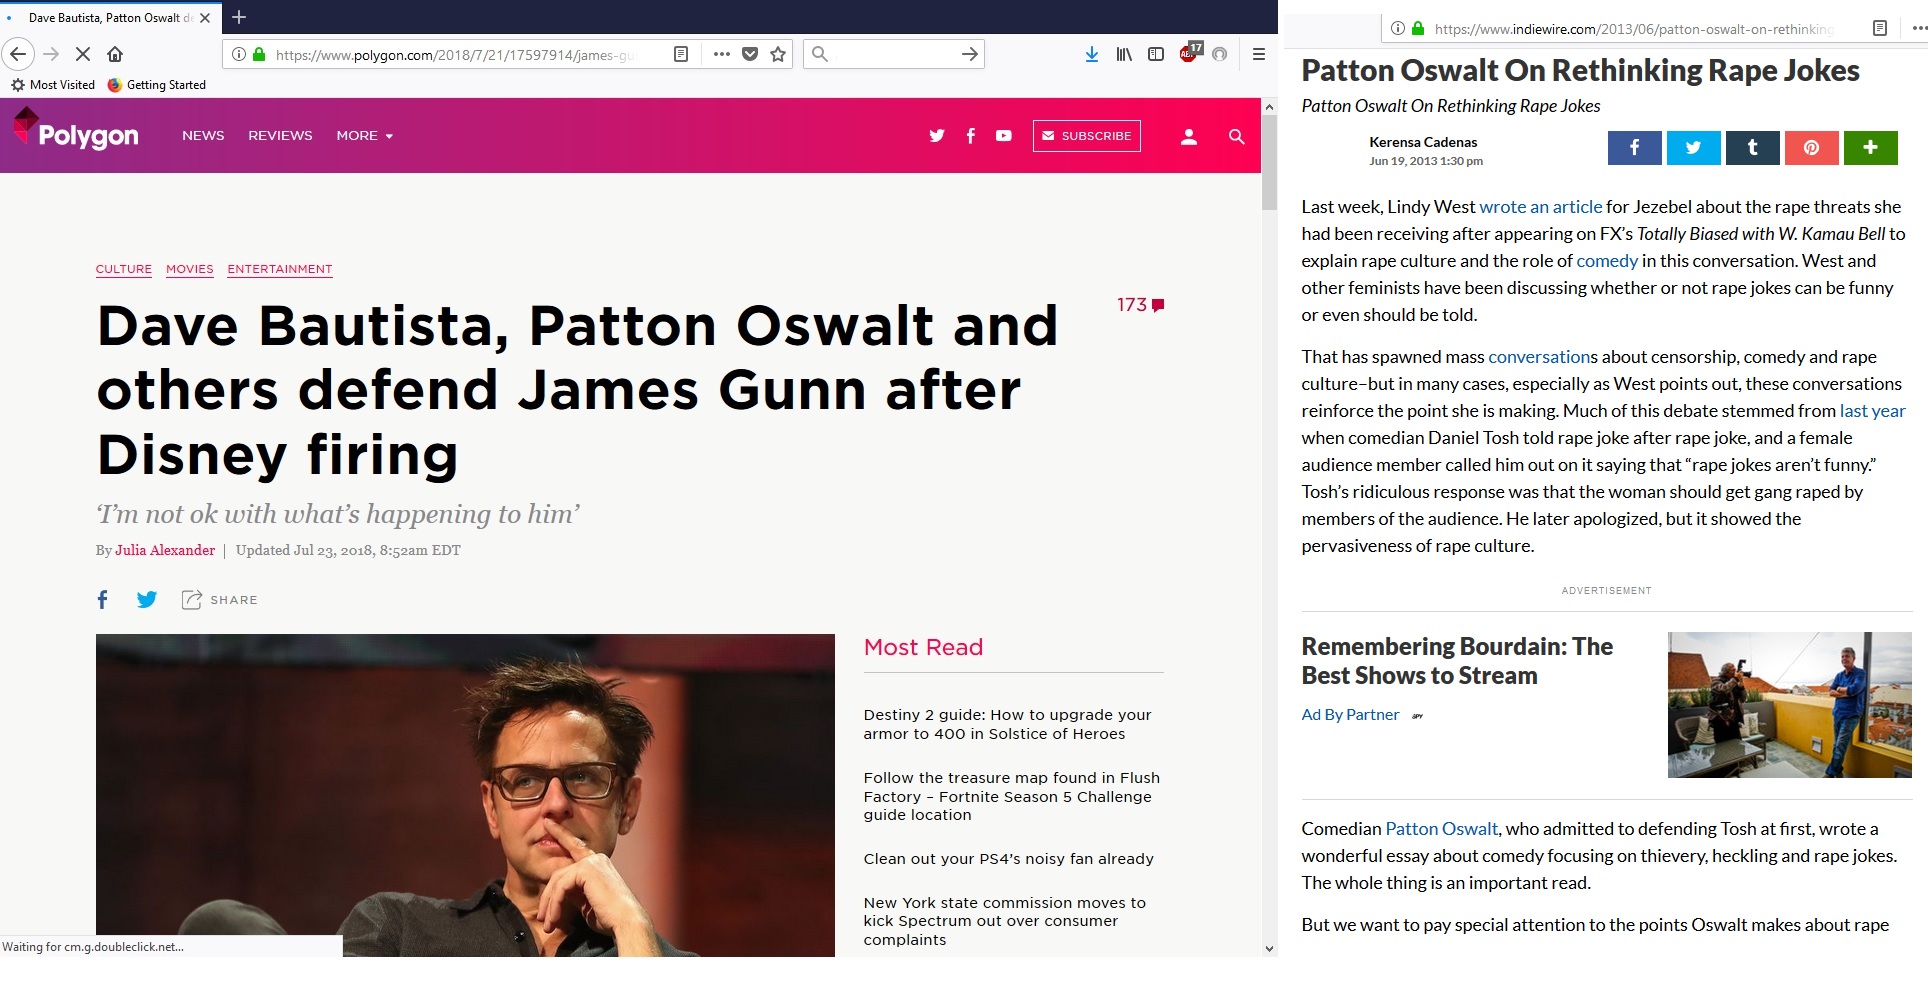Save page to Pocket
Image resolution: width=1928 pixels, height=984 pixels.
[x=750, y=54]
